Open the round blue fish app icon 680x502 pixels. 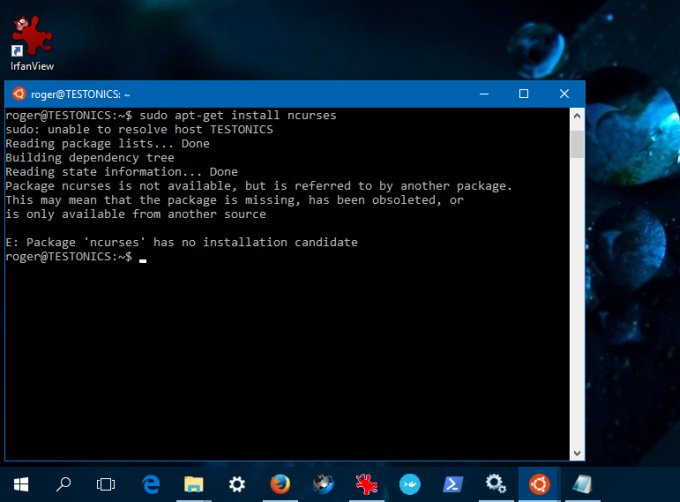click(410, 484)
